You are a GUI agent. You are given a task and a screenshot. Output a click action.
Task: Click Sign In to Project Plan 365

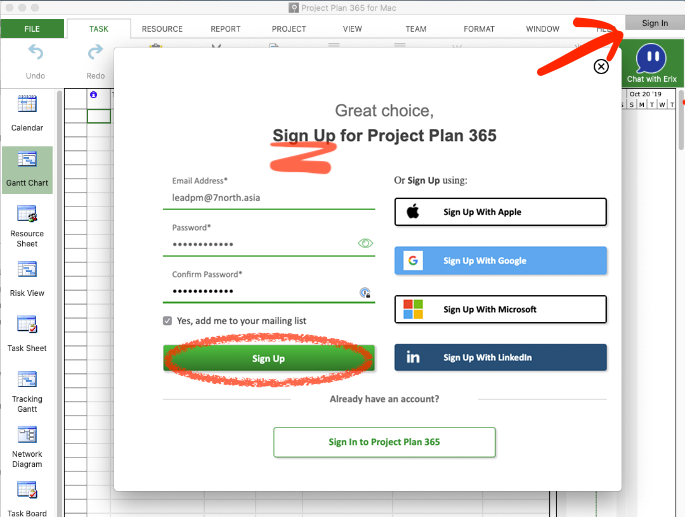(384, 442)
